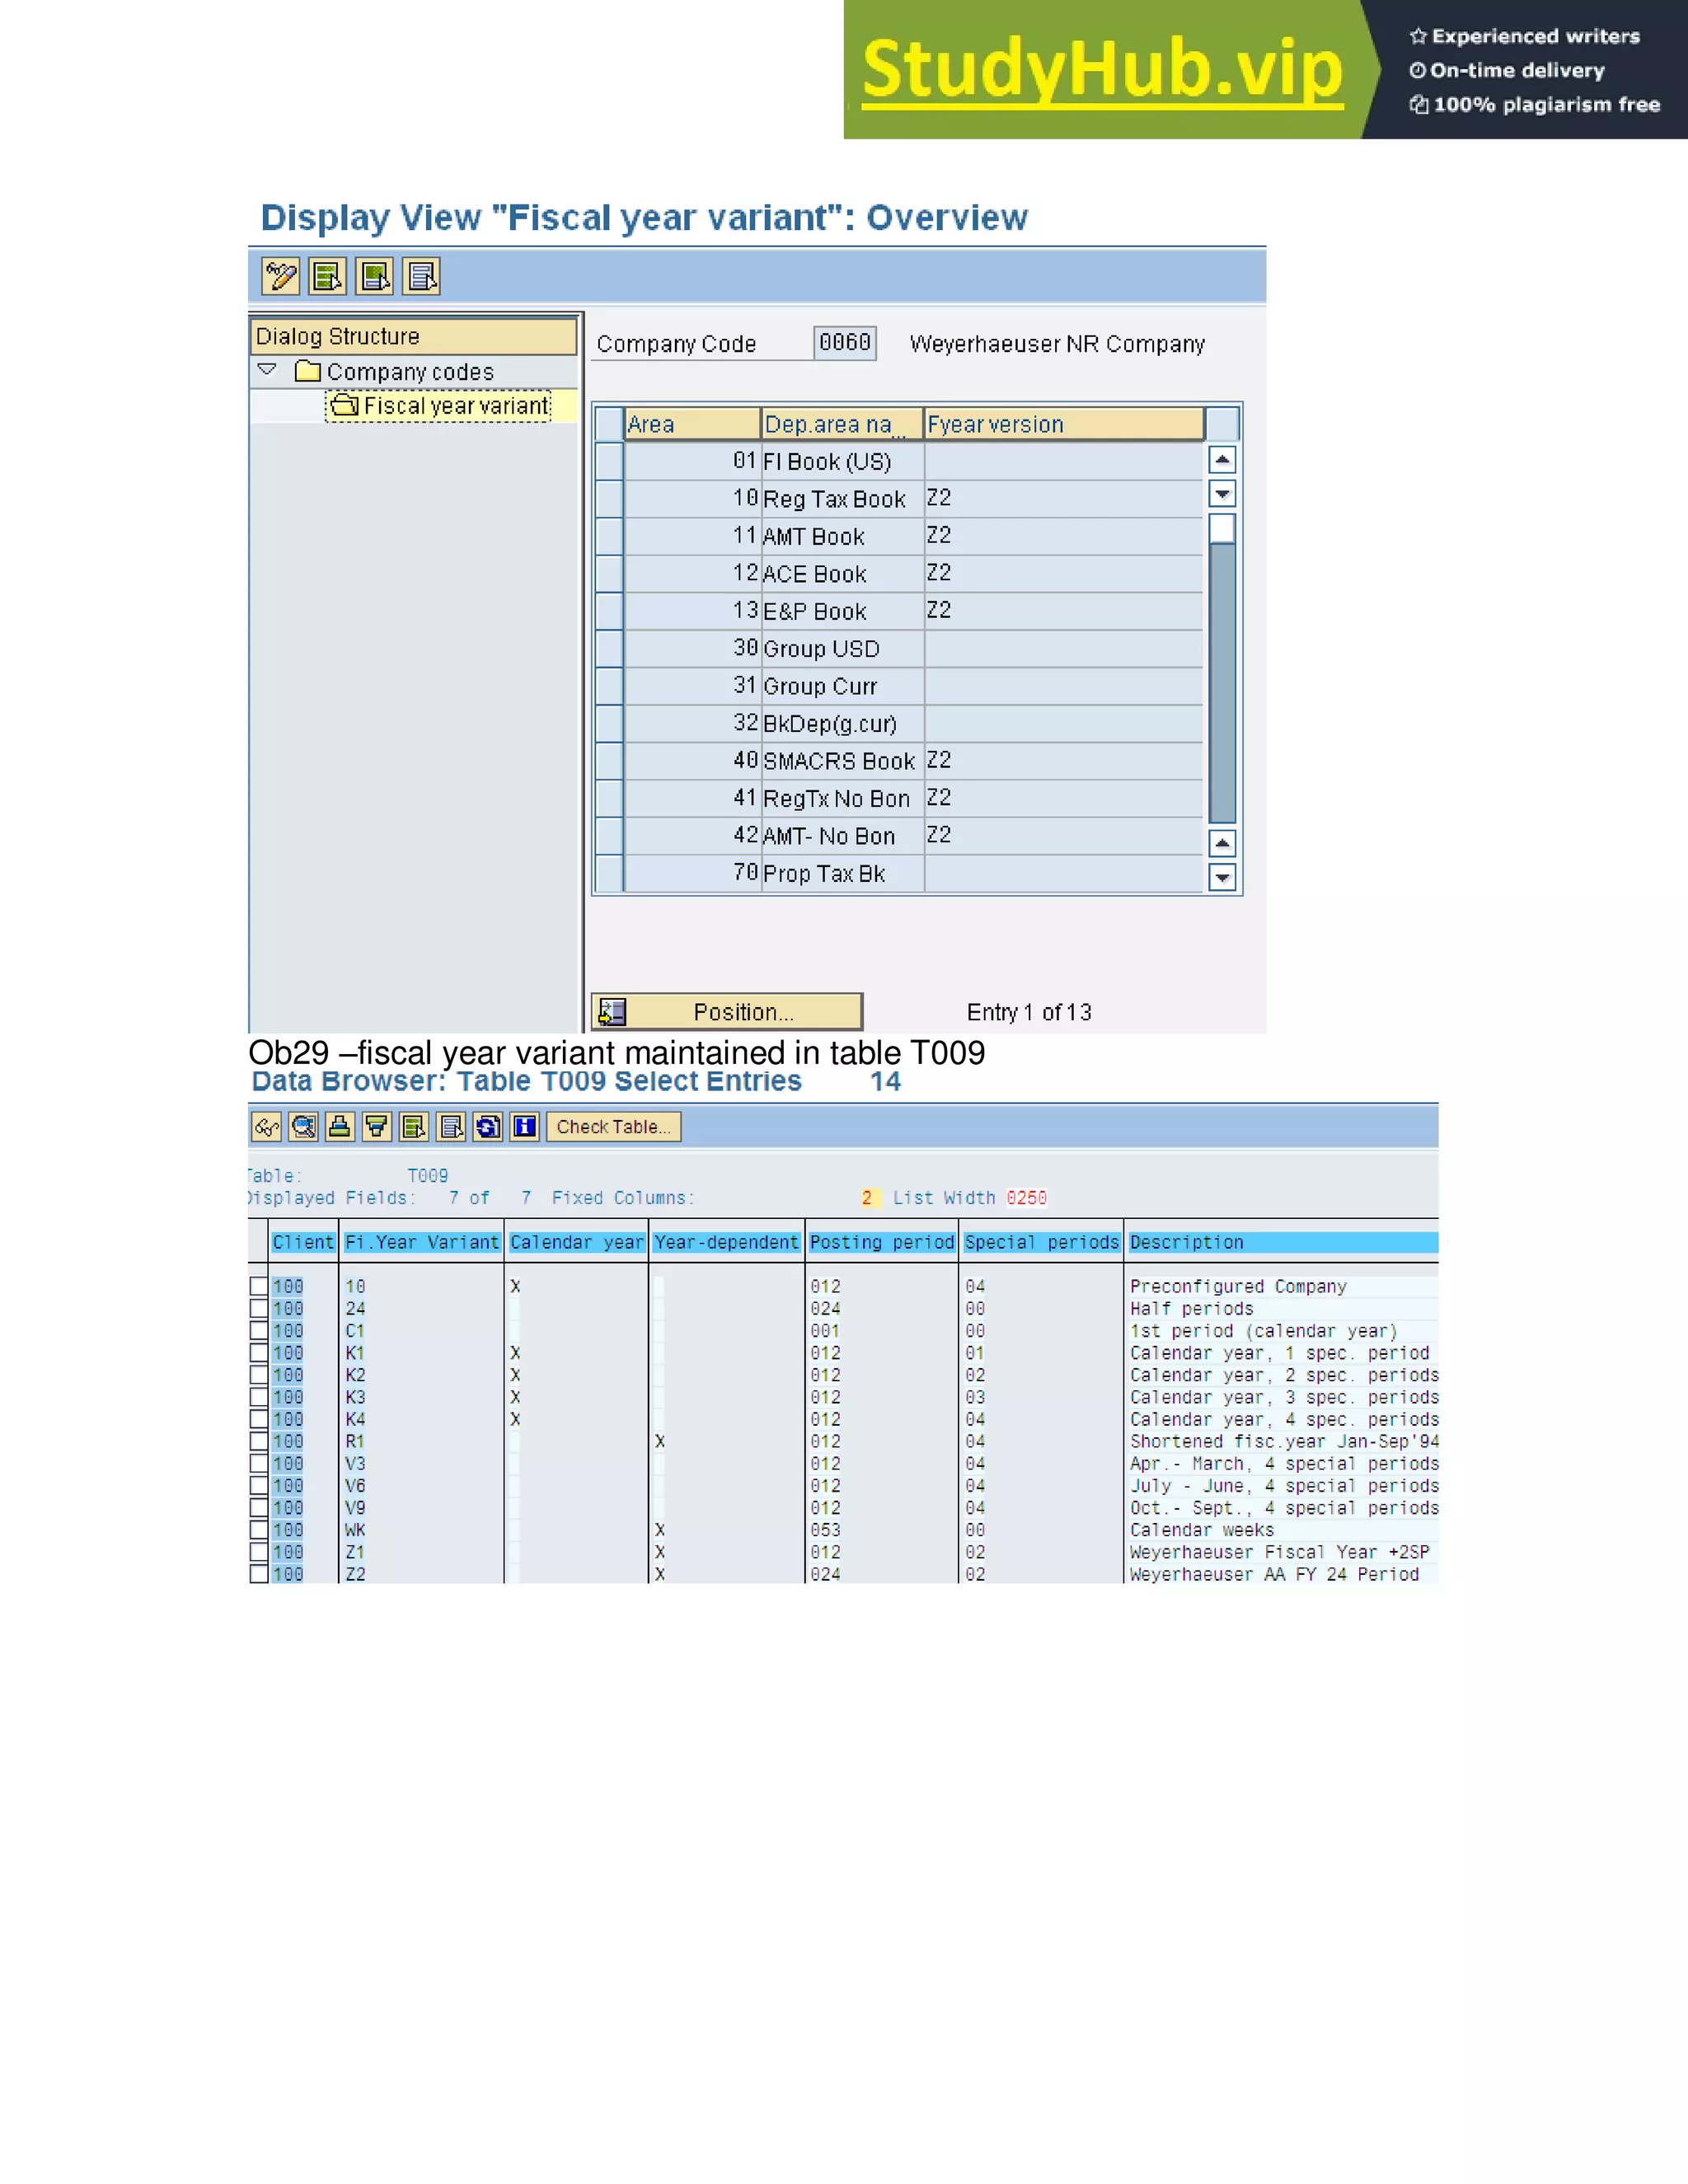Click the Dep.area na column header

pos(842,424)
